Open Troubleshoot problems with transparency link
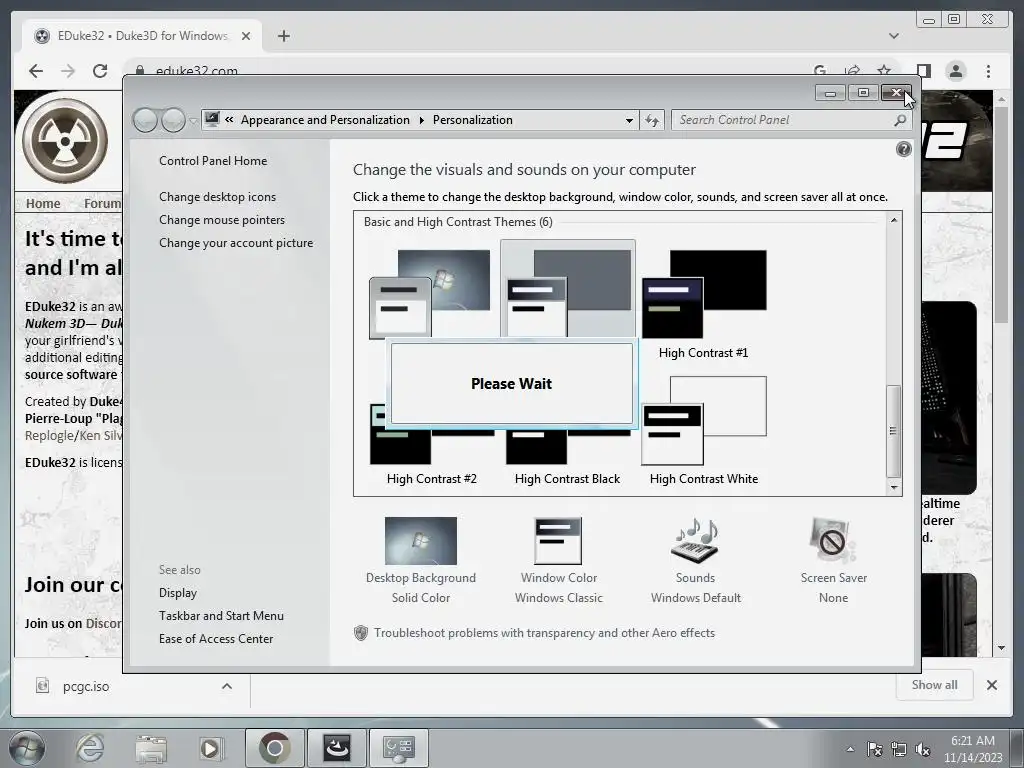The image size is (1024, 768). [x=544, y=632]
